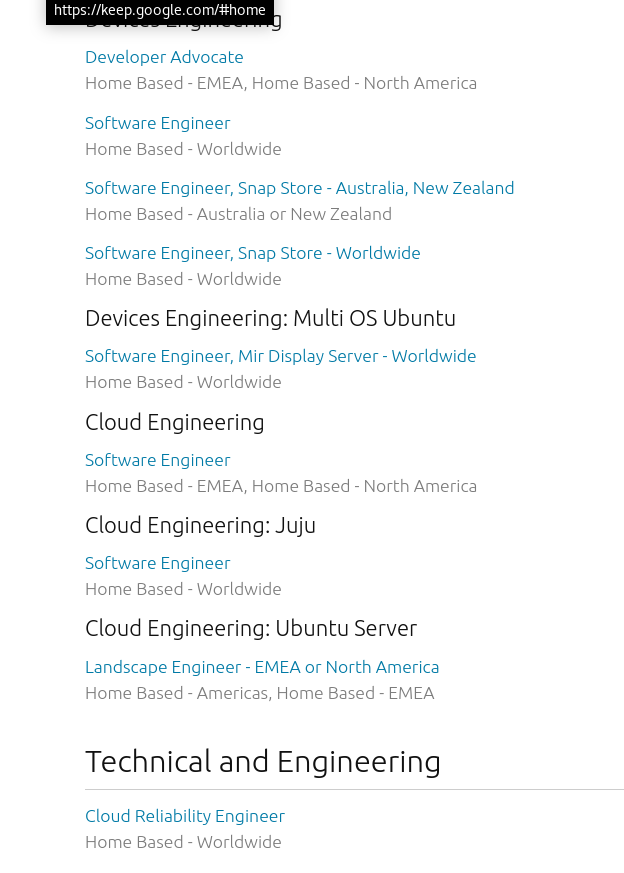The image size is (624, 873).
Task: Click location text beneath Mir Display Server link
Action: [183, 382]
